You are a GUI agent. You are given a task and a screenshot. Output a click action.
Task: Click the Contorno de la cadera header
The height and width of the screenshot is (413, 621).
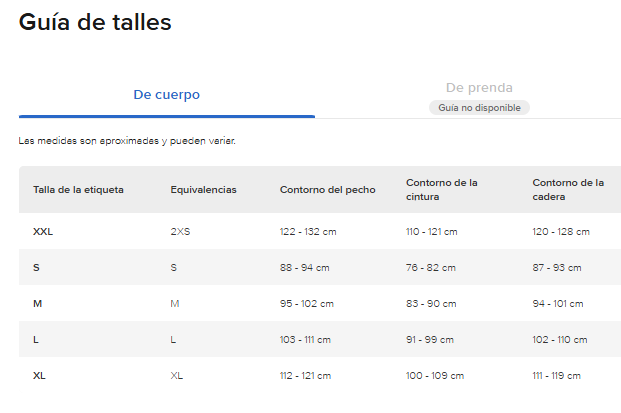coord(568,190)
